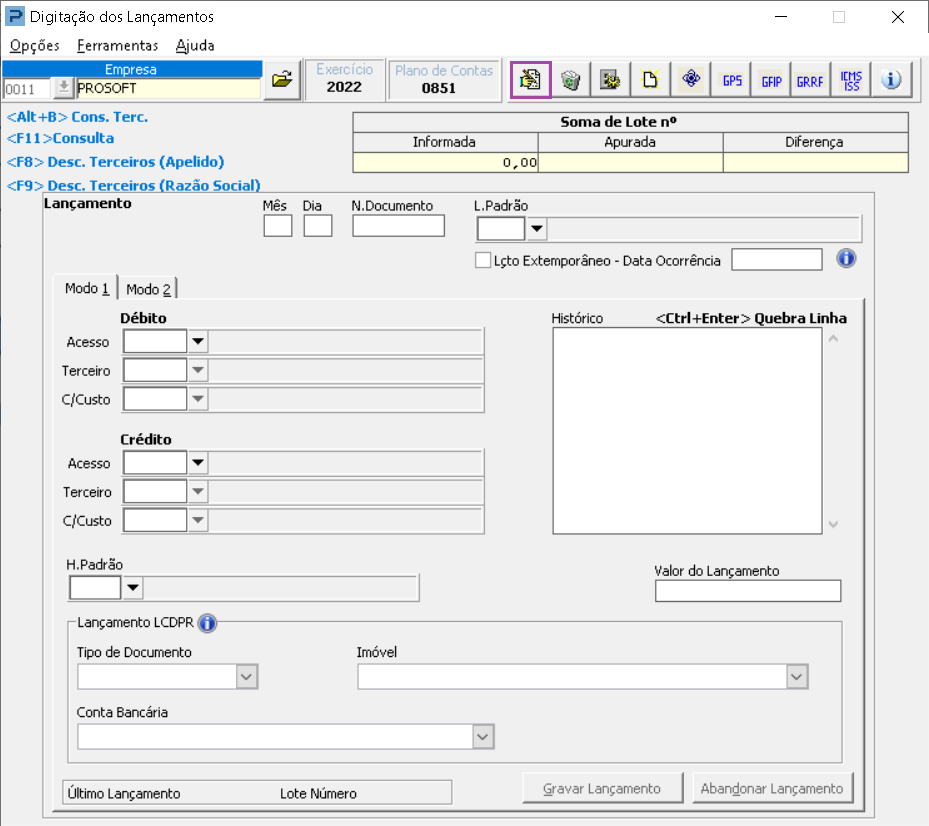This screenshot has height=826, width=929.
Task: Click the GFIP toolbar button
Action: tap(771, 80)
